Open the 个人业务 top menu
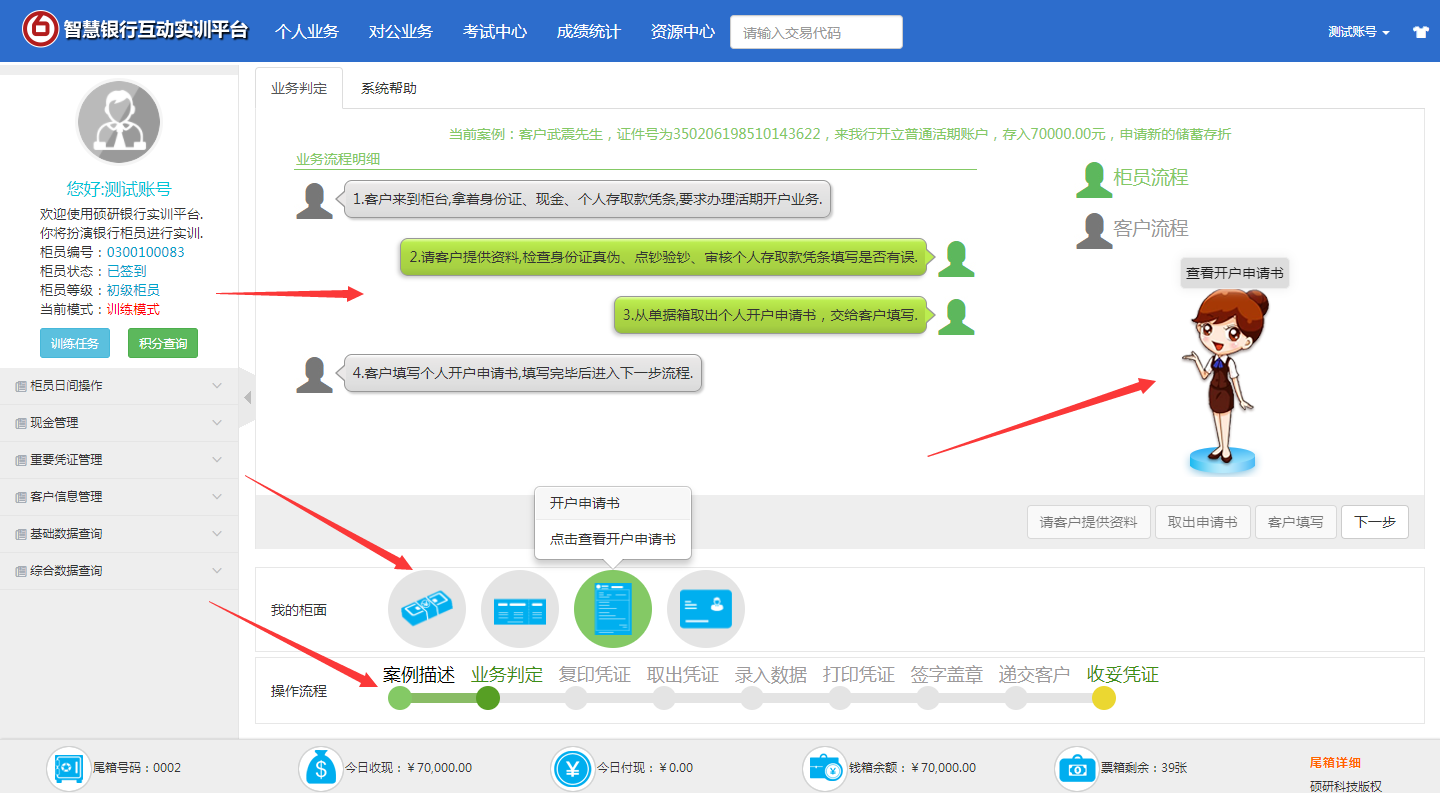This screenshot has height=793, width=1440. 307,32
